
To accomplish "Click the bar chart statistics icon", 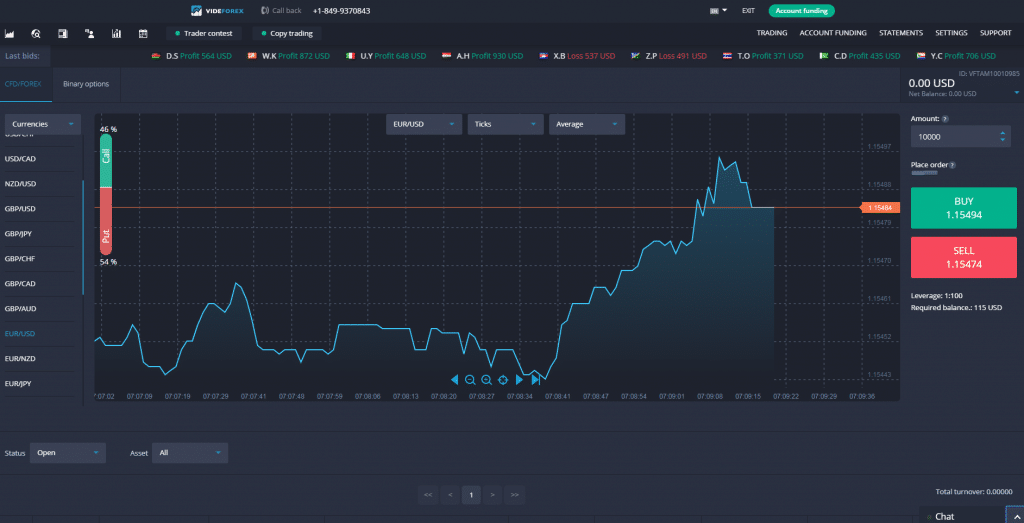I will point(117,33).
